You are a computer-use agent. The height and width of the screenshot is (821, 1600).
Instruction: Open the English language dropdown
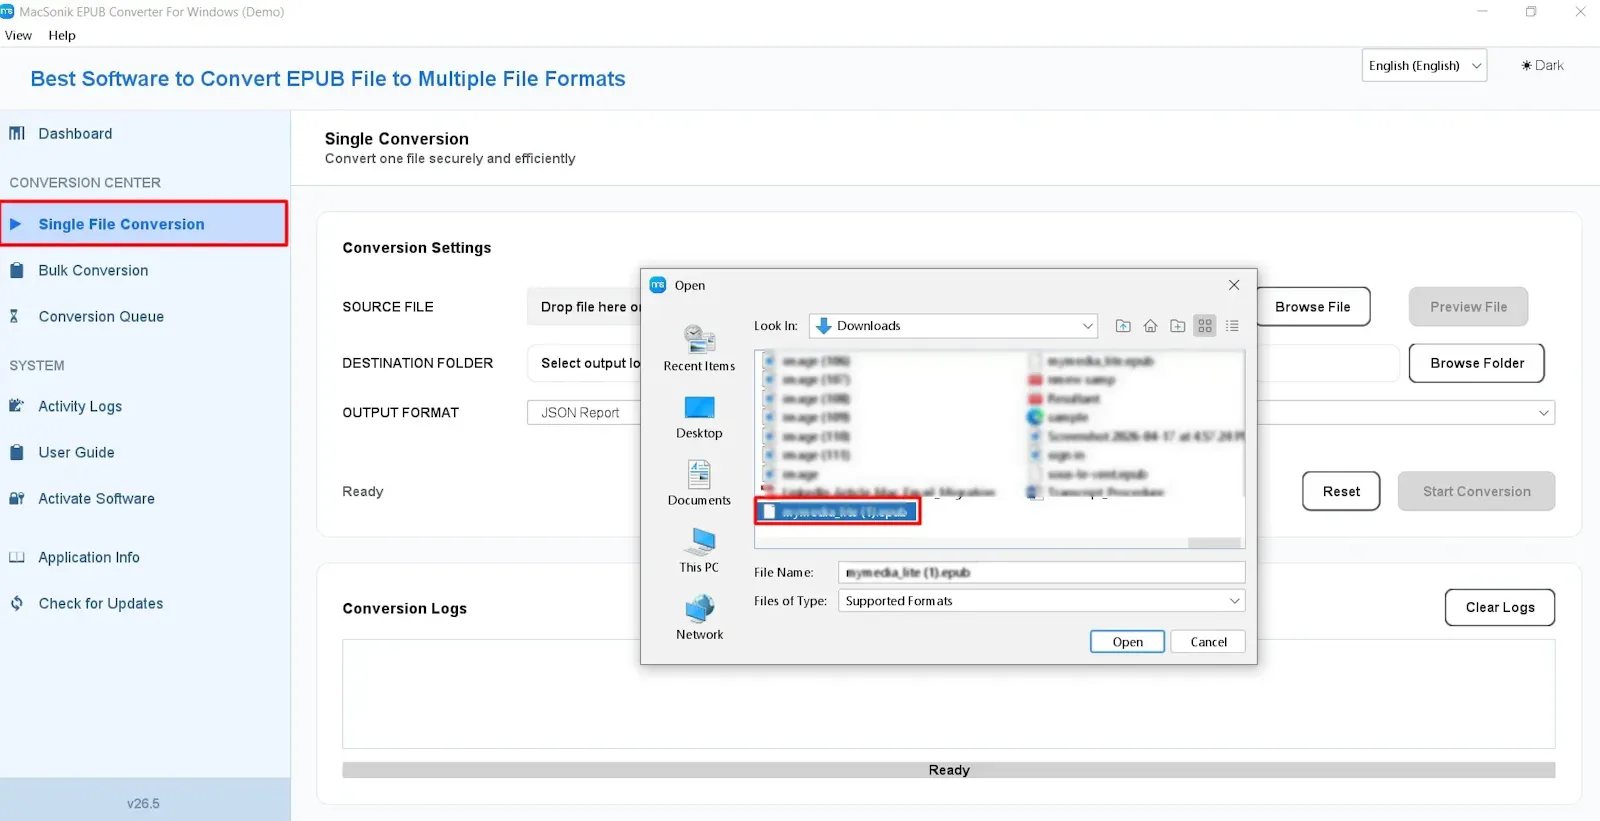1424,65
